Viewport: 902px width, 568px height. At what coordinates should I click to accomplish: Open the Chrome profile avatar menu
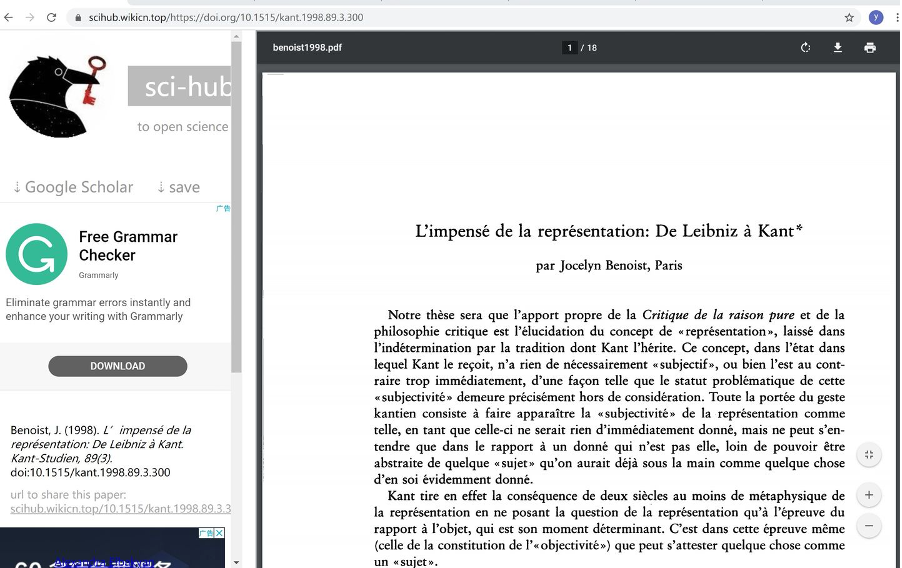pos(876,17)
